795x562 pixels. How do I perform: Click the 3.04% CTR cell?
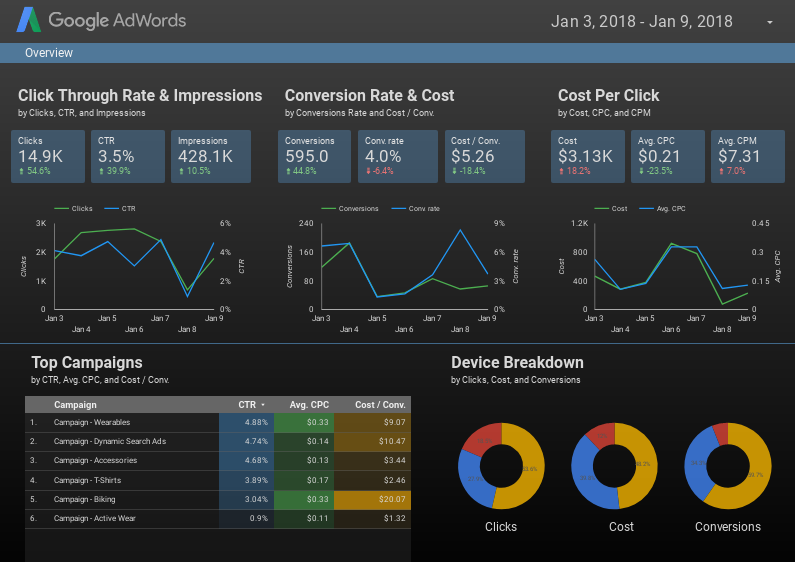pos(246,500)
